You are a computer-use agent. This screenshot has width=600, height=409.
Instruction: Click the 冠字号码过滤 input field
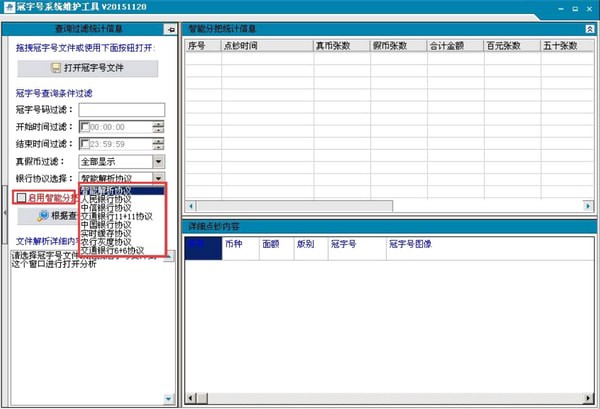[x=121, y=110]
